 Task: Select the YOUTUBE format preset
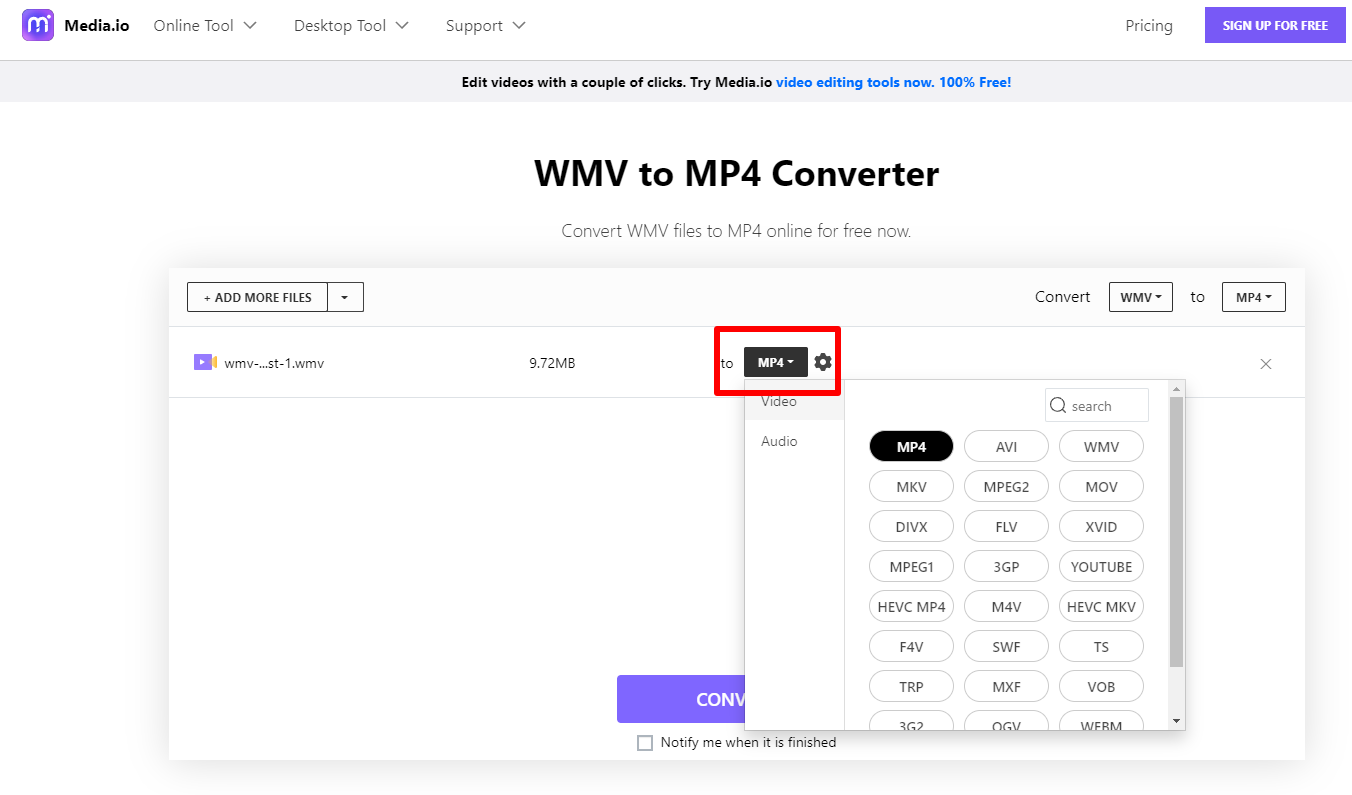coord(1101,567)
